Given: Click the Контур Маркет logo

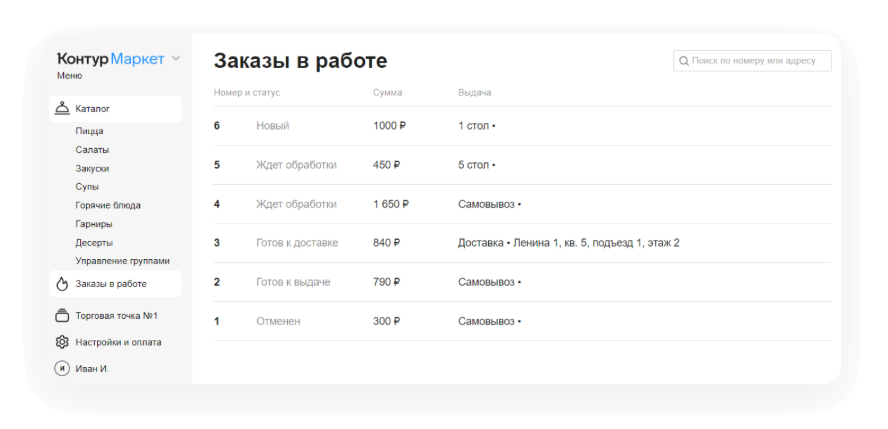Looking at the screenshot, I should (111, 59).
